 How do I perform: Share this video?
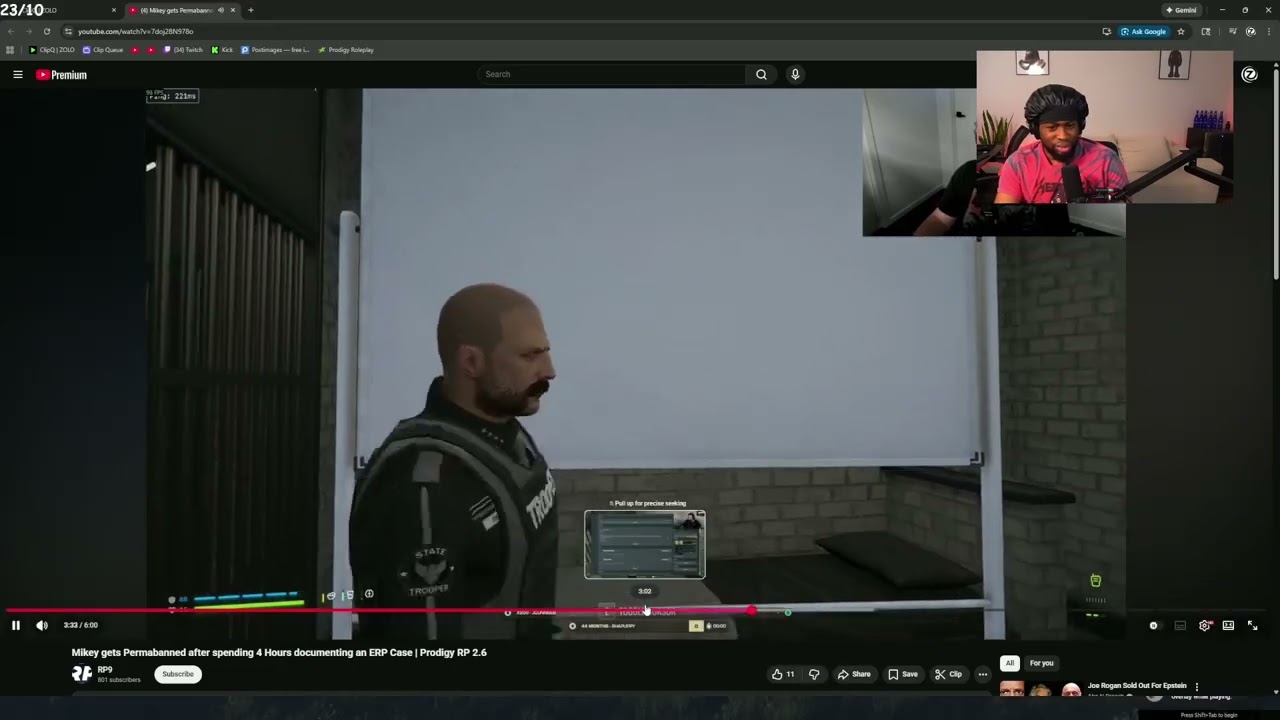click(x=854, y=674)
